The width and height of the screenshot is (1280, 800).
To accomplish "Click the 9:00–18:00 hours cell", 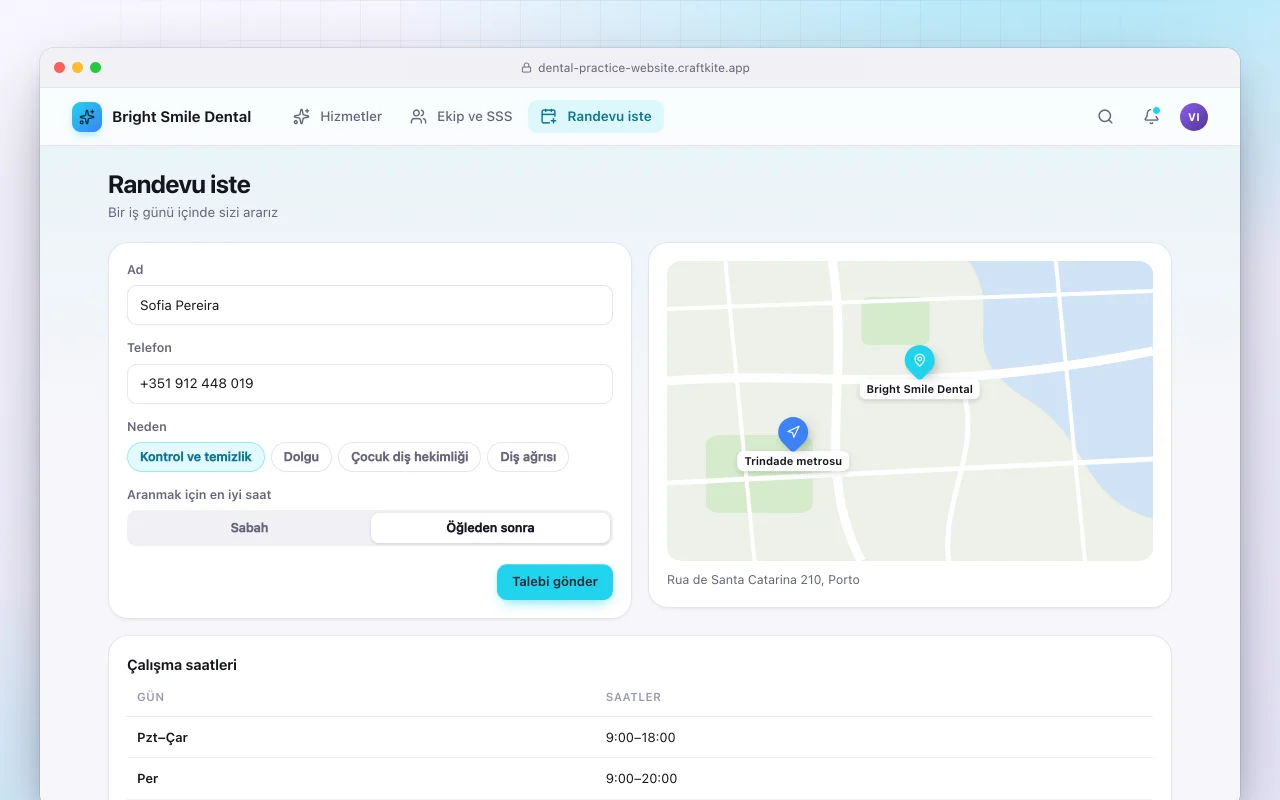I will (x=641, y=738).
